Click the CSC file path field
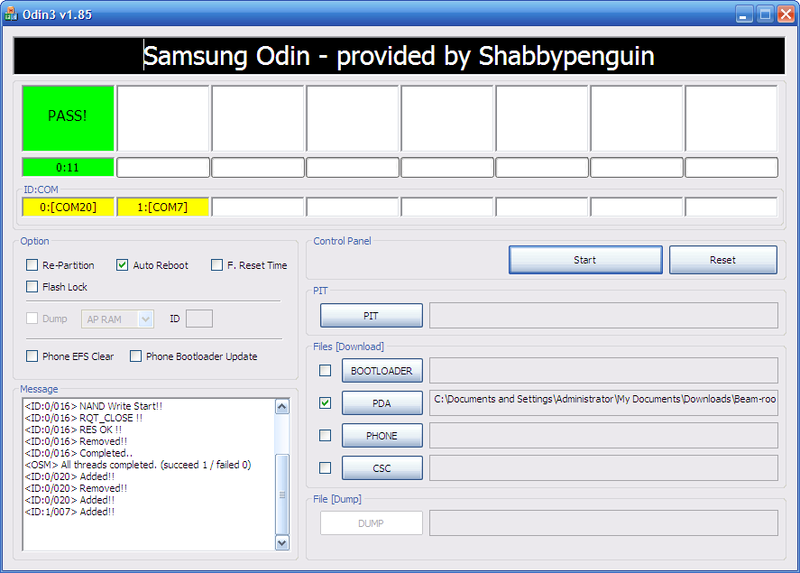Screen dimensions: 800x573 604,468
